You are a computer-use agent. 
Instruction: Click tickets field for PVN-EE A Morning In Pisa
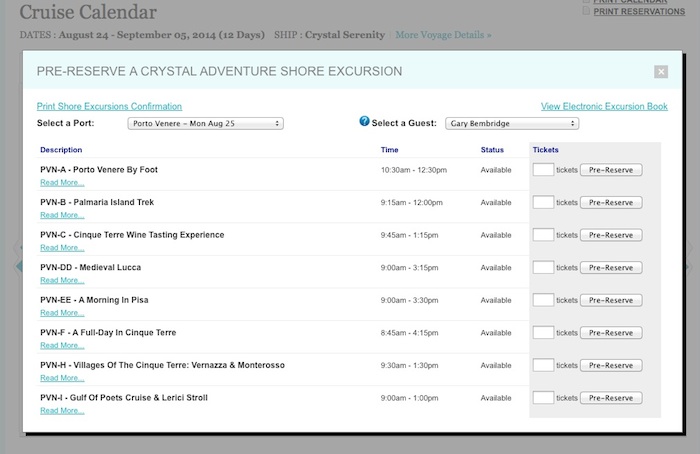[x=543, y=300]
